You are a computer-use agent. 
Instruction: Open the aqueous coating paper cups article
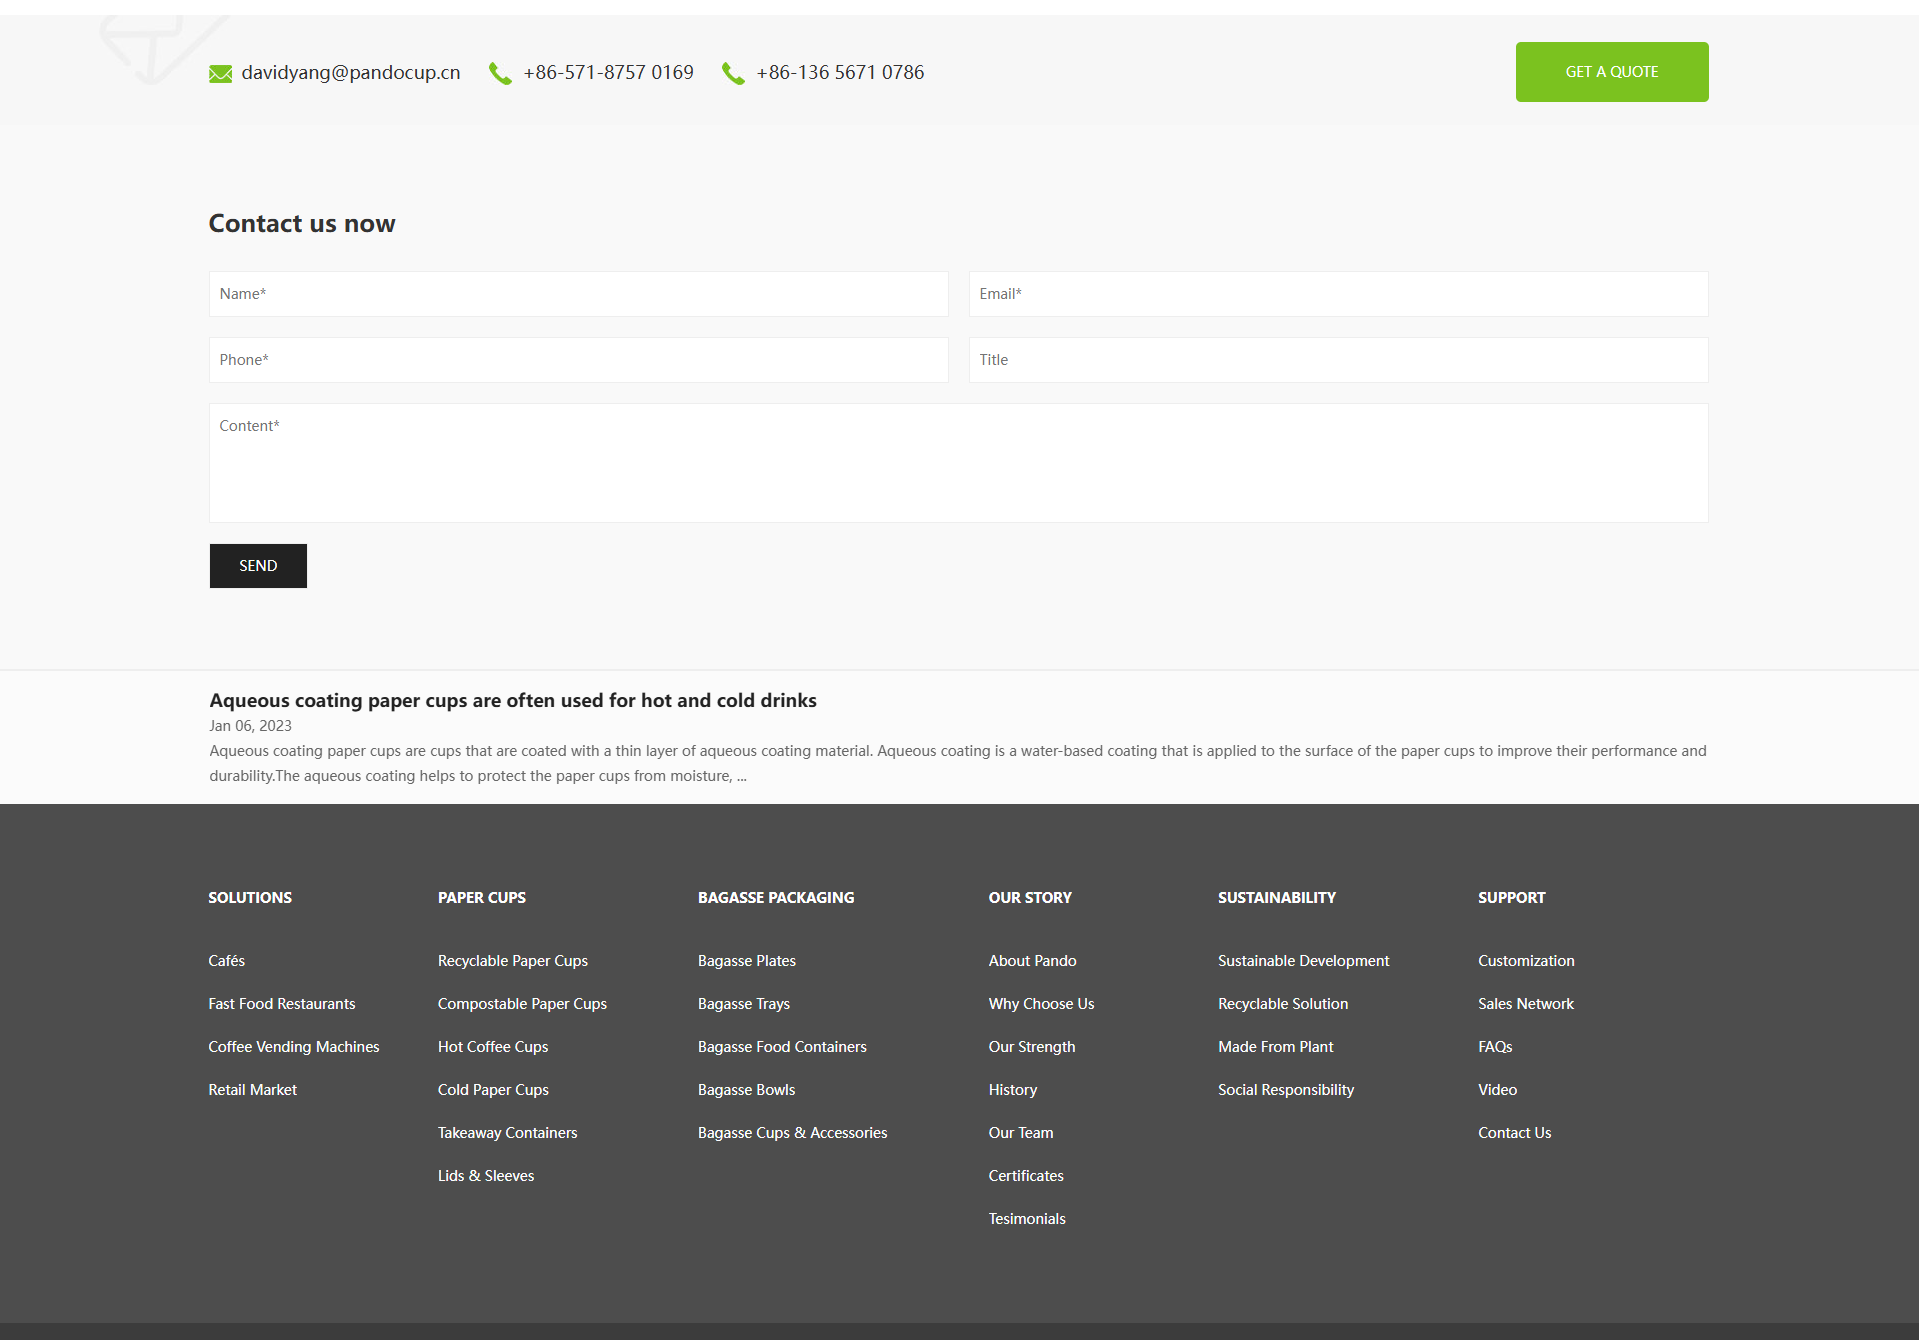pyautogui.click(x=512, y=701)
